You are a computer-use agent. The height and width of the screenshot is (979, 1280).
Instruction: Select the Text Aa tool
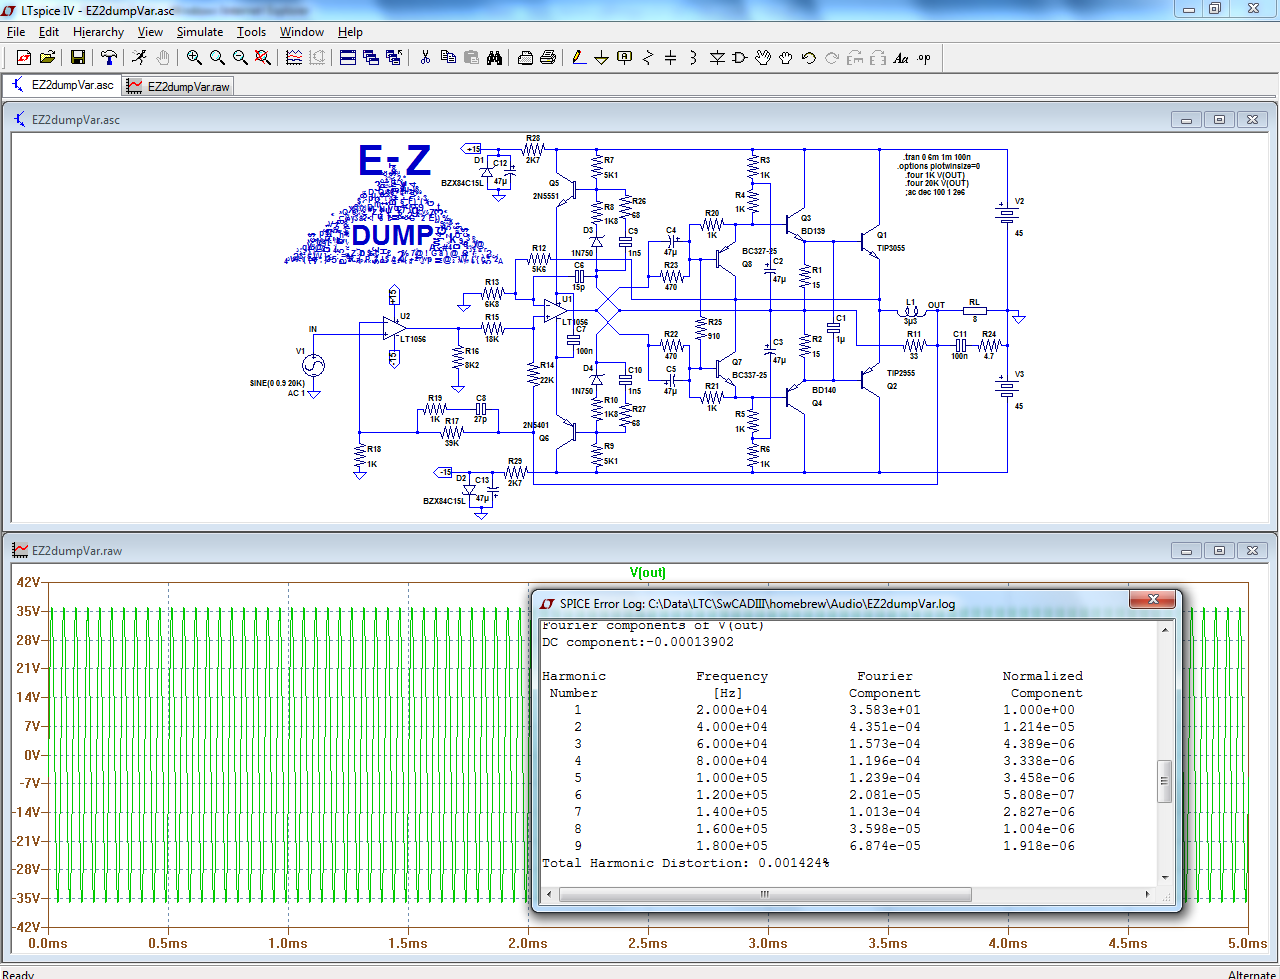tap(901, 58)
